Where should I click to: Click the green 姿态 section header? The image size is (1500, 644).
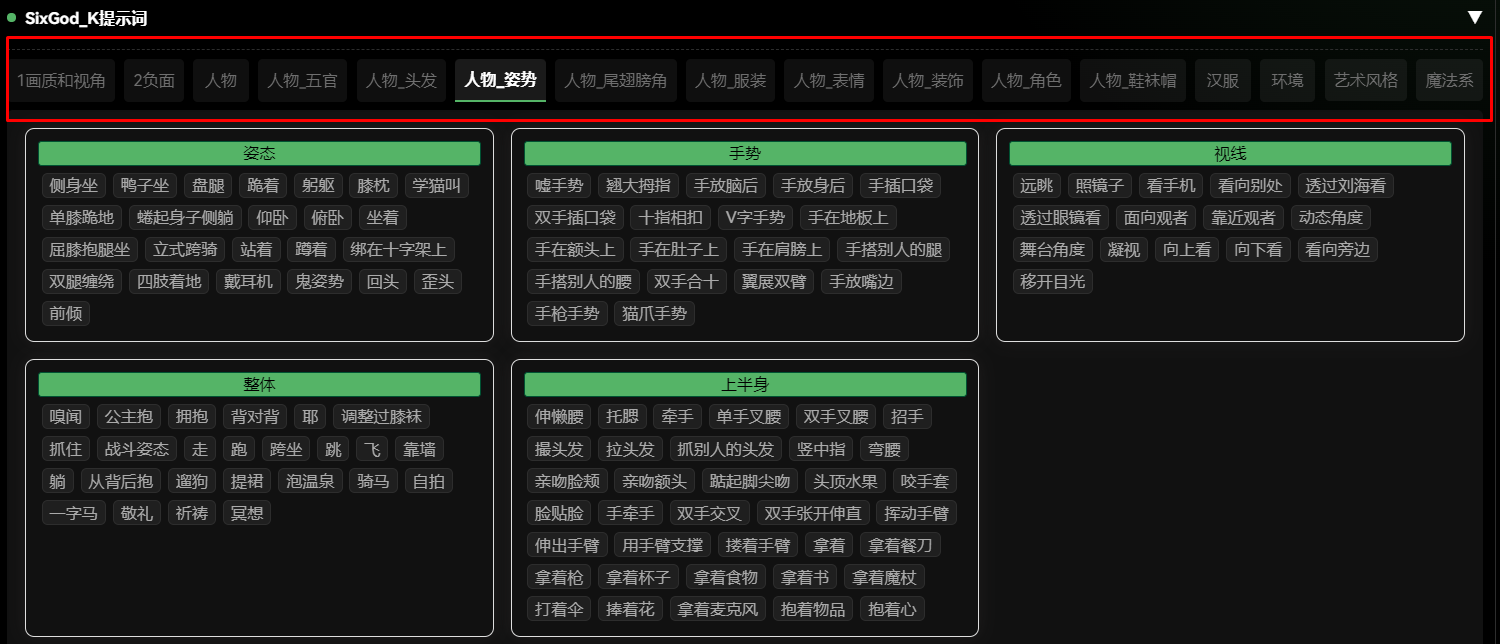pos(259,153)
